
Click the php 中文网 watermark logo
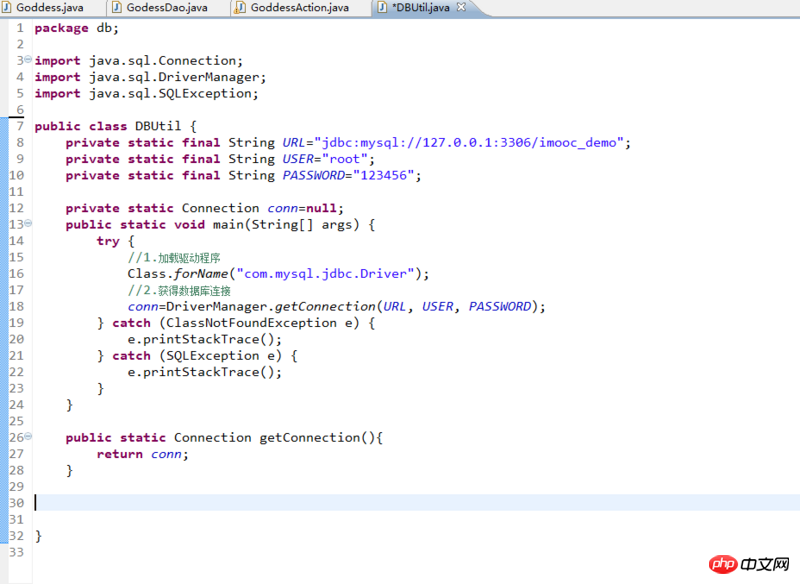(750, 564)
